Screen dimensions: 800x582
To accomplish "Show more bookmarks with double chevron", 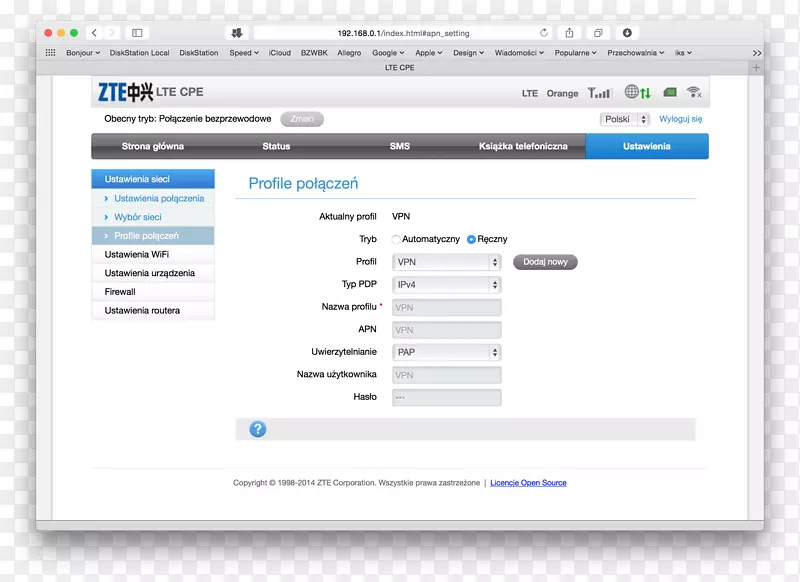I will point(757,53).
